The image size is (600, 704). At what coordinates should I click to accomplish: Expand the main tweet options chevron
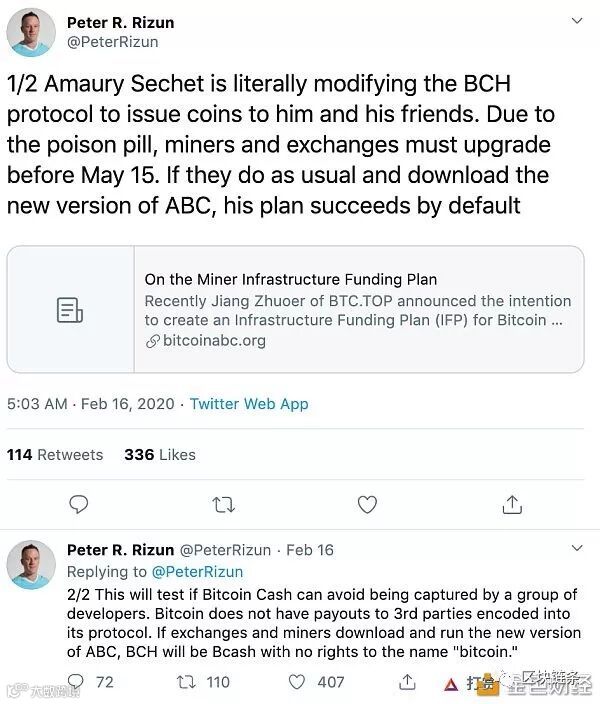pos(576,21)
